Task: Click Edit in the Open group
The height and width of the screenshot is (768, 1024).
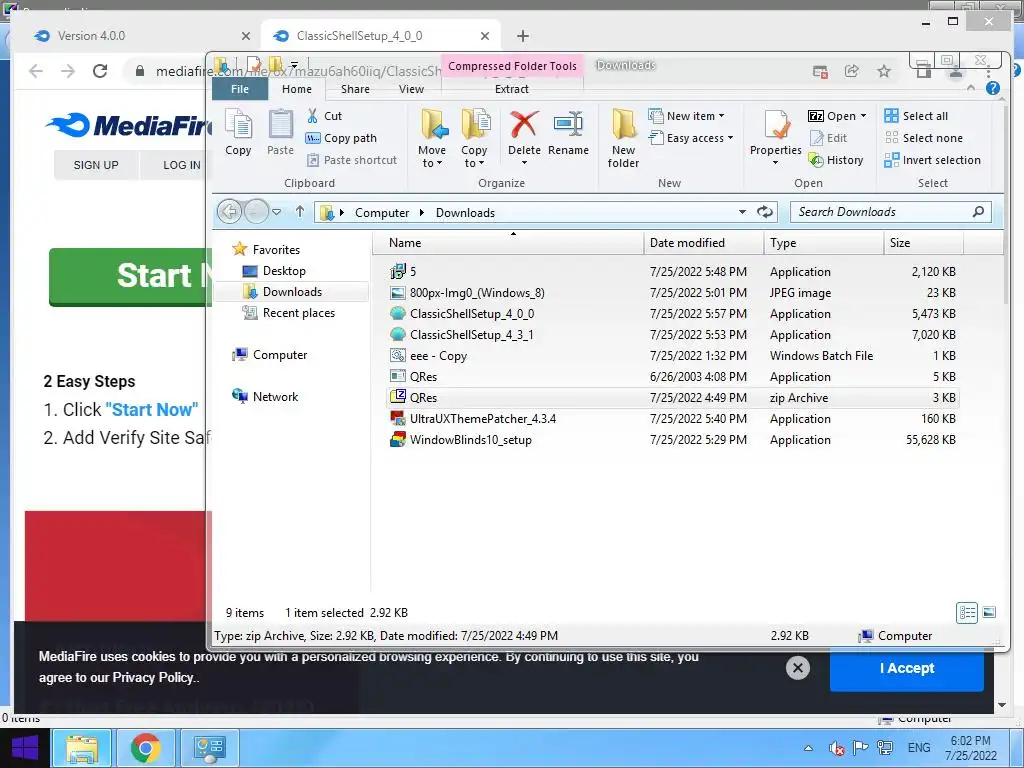Action: [x=828, y=138]
